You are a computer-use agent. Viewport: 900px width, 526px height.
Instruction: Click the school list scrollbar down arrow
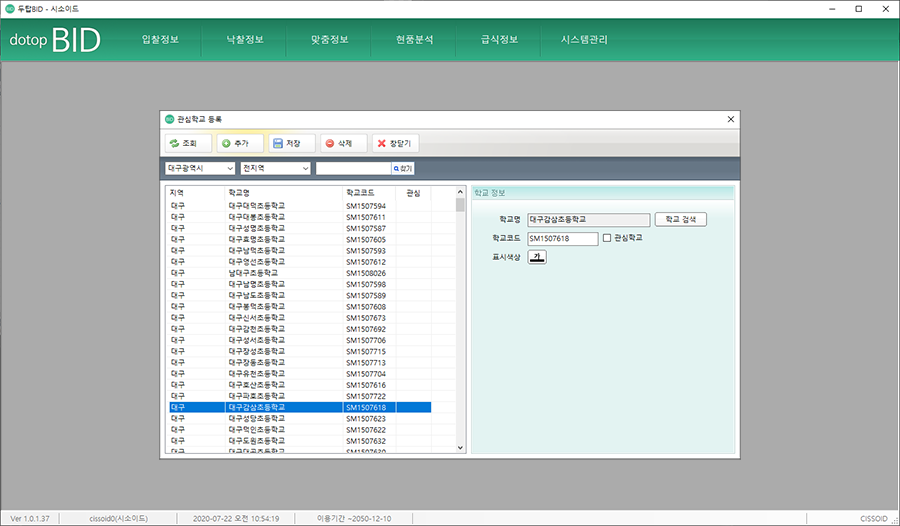(x=460, y=448)
